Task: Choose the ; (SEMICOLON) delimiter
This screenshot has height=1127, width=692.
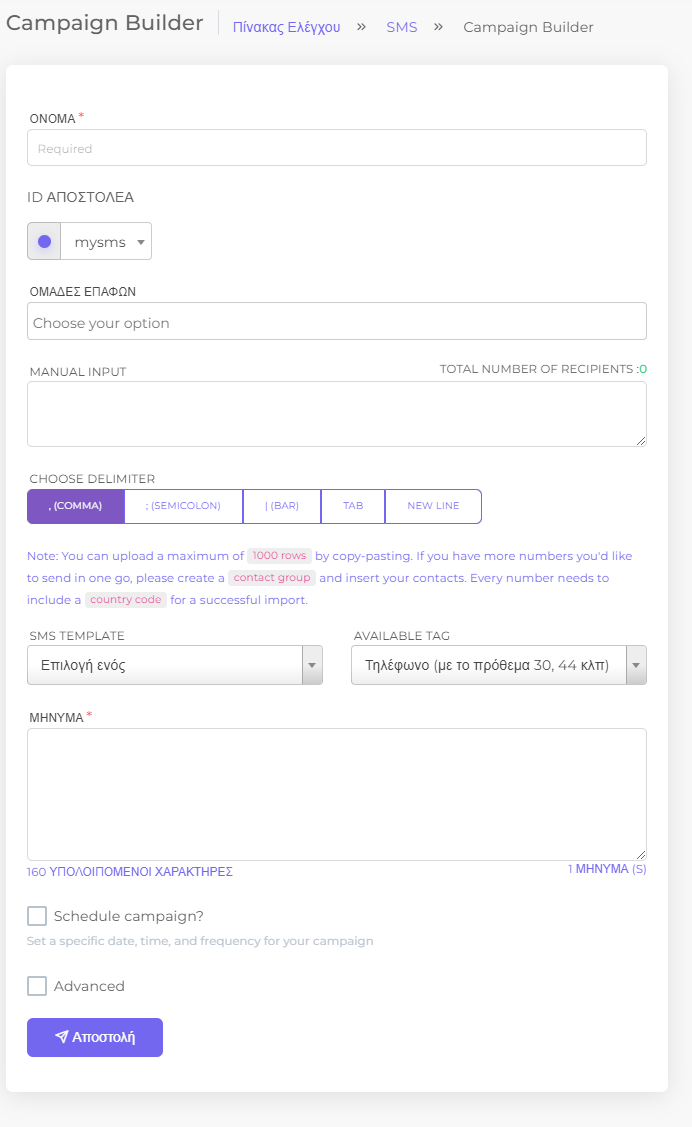Action: pos(183,506)
